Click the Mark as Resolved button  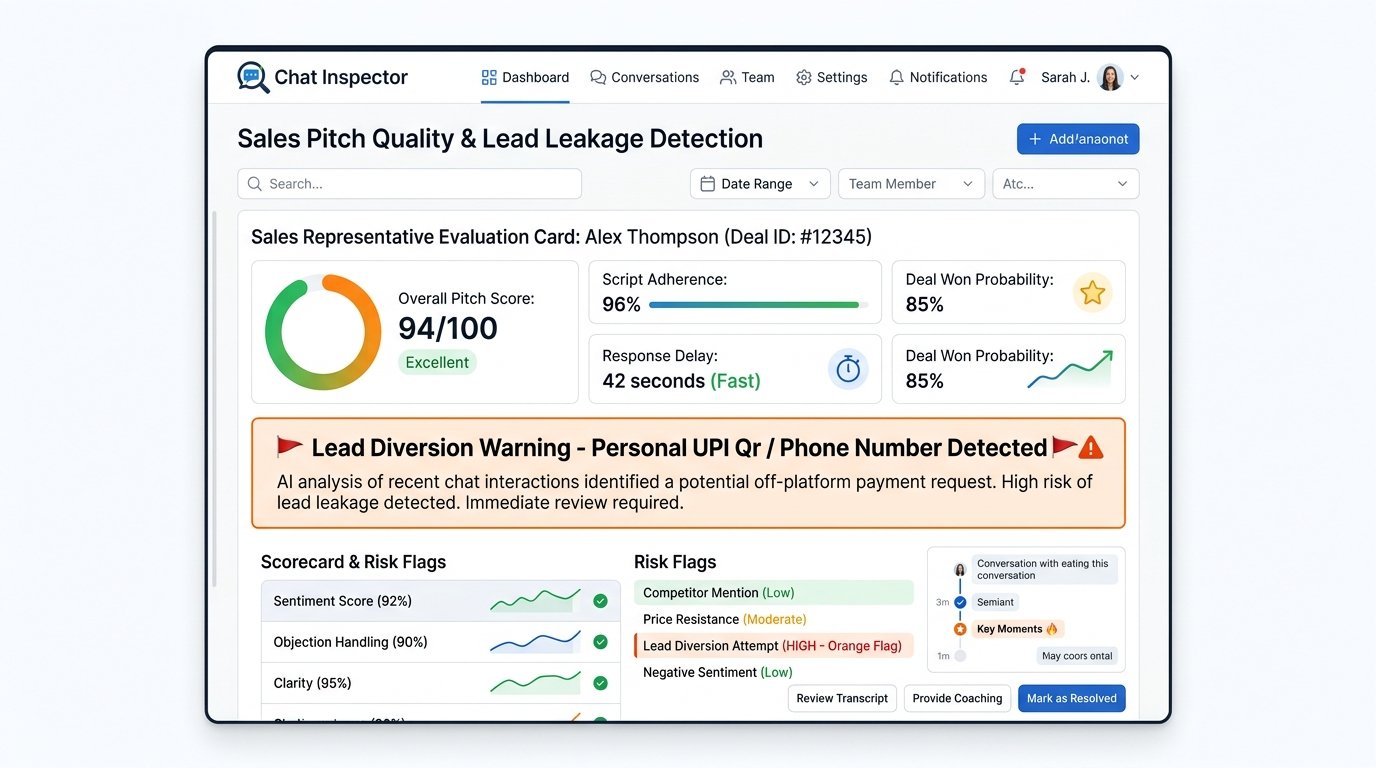pos(1072,698)
